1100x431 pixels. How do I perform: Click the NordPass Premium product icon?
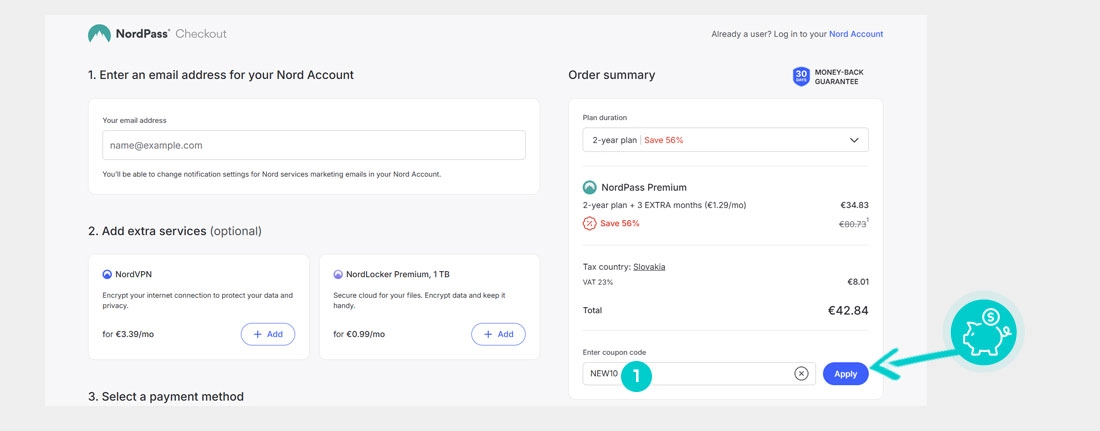590,187
